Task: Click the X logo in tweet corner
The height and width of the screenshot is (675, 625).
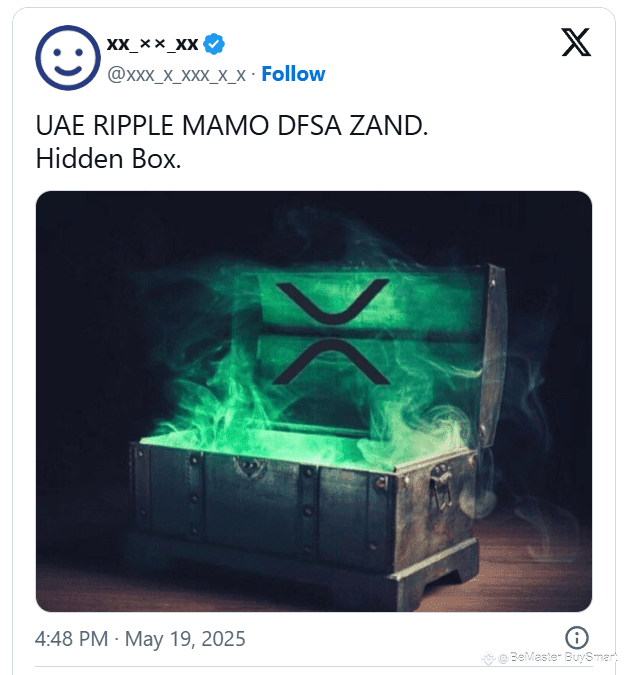Action: [x=576, y=42]
